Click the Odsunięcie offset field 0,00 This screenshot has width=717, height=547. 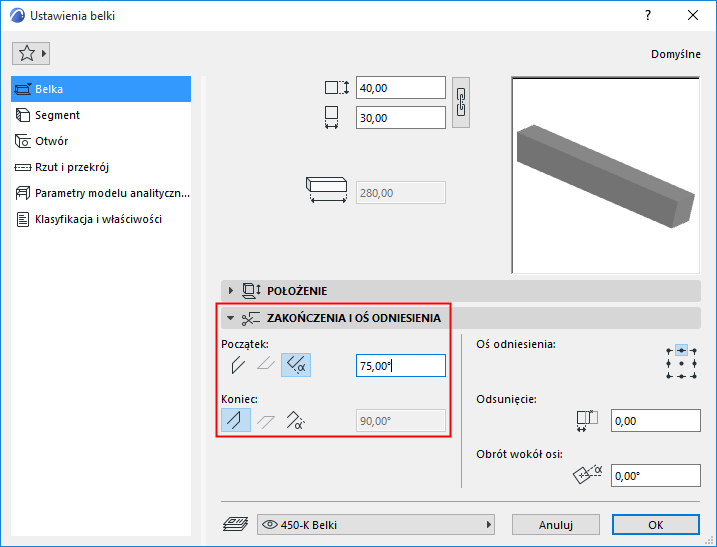[656, 421]
